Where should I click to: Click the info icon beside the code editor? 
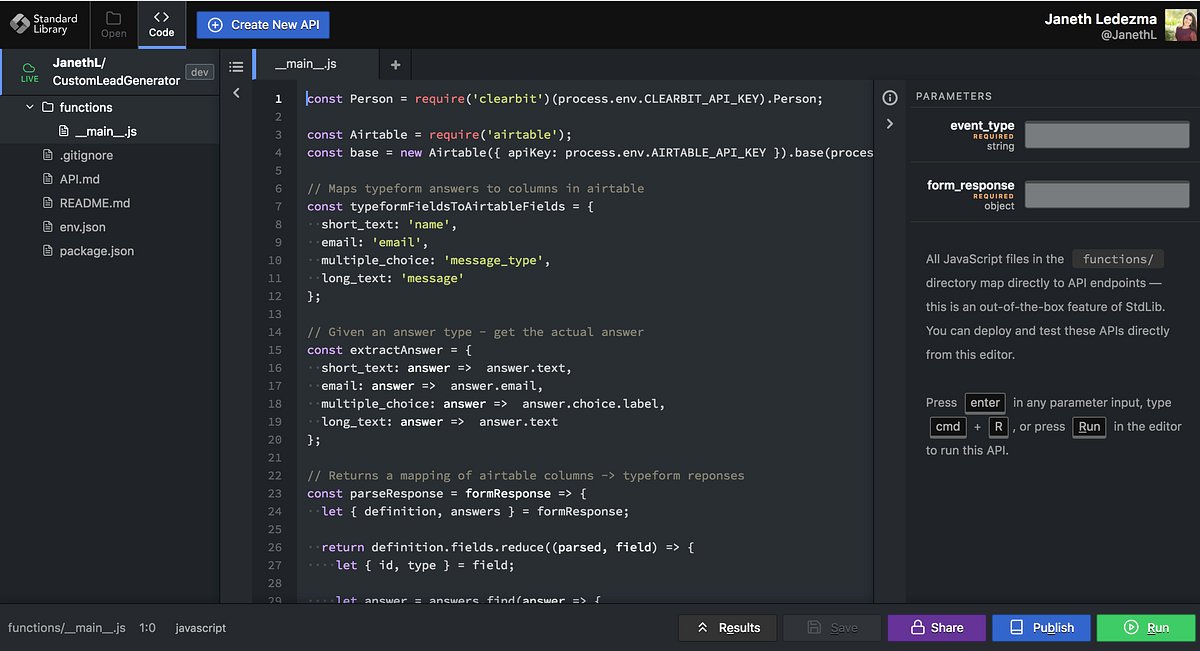click(x=889, y=97)
